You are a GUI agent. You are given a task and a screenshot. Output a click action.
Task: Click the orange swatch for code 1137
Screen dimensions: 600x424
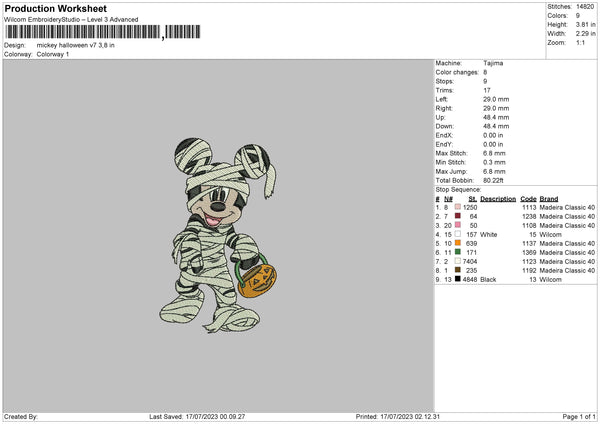458,243
